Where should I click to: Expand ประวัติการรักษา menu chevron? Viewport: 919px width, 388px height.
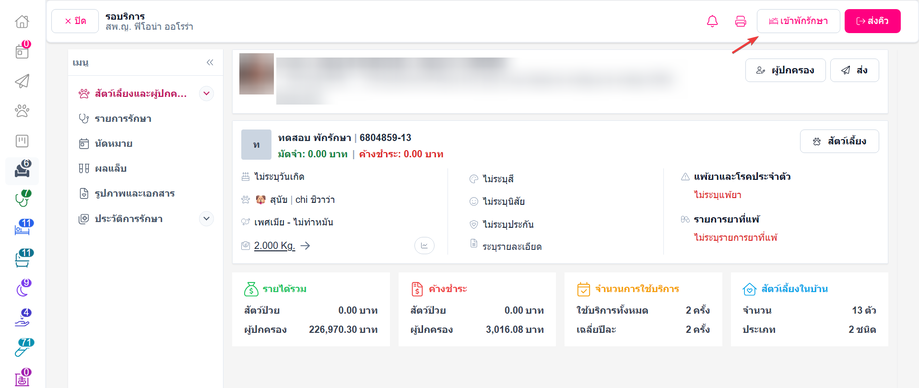(206, 219)
